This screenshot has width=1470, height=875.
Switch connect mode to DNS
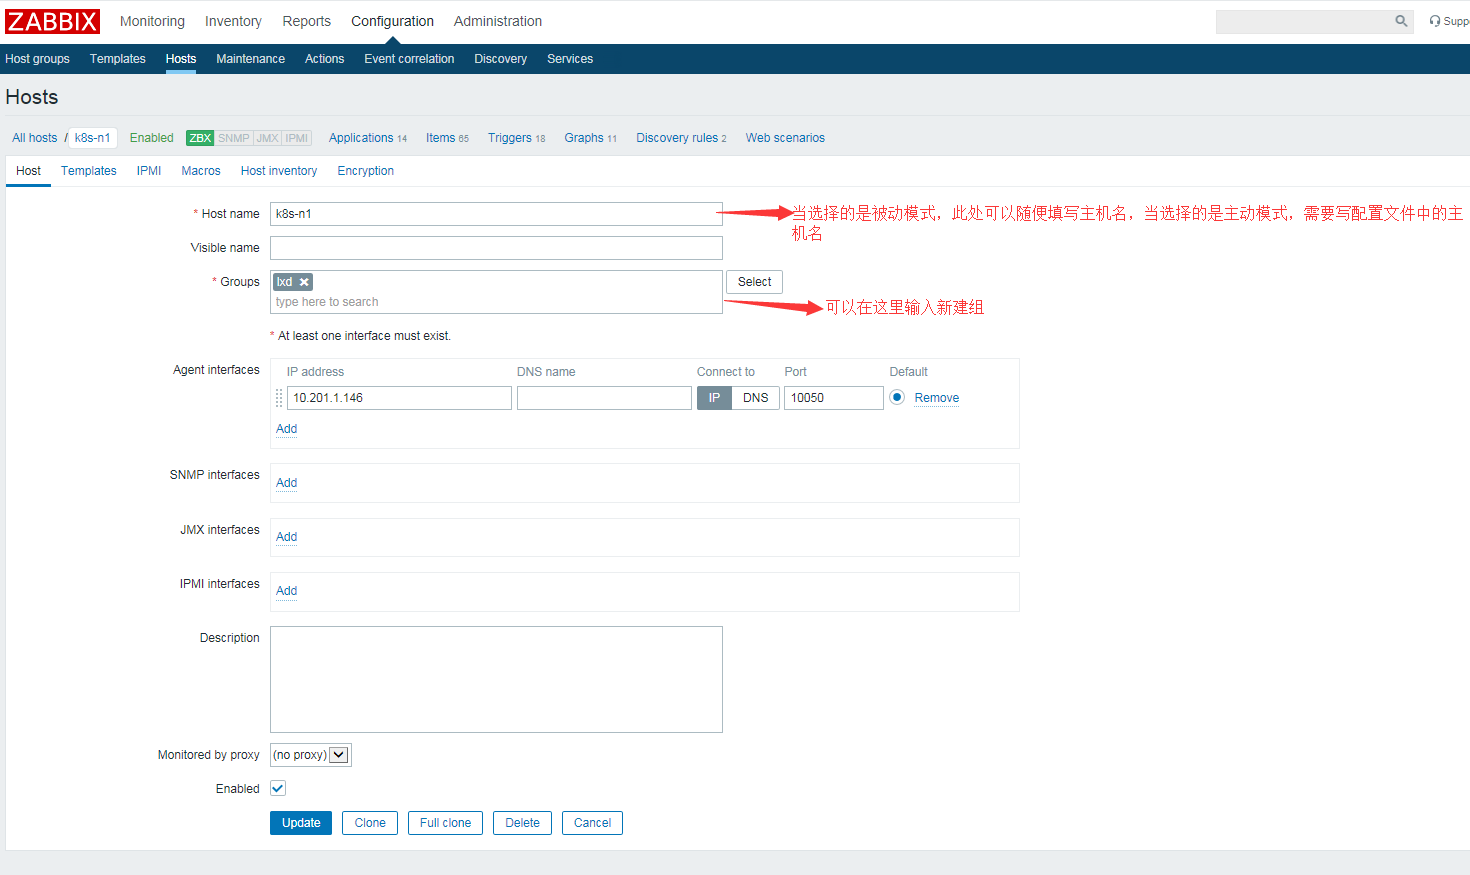coord(756,398)
